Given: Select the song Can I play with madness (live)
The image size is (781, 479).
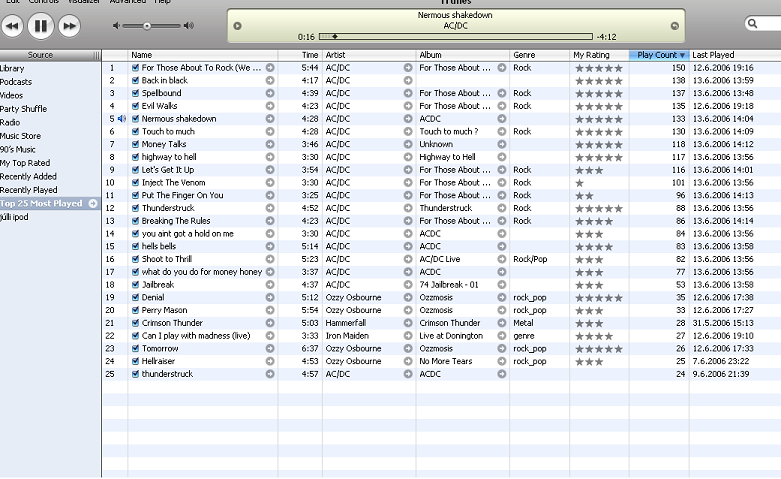Looking at the screenshot, I should click(196, 336).
